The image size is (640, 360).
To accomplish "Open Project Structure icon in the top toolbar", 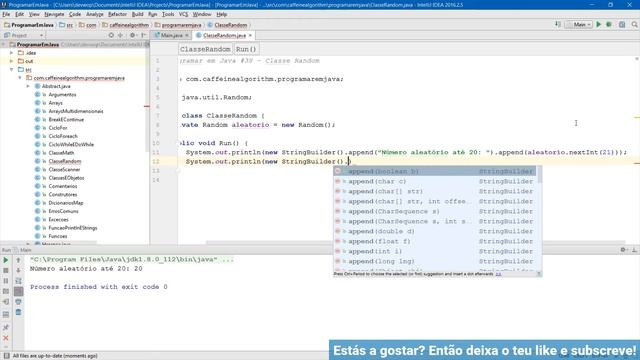I will point(622,24).
